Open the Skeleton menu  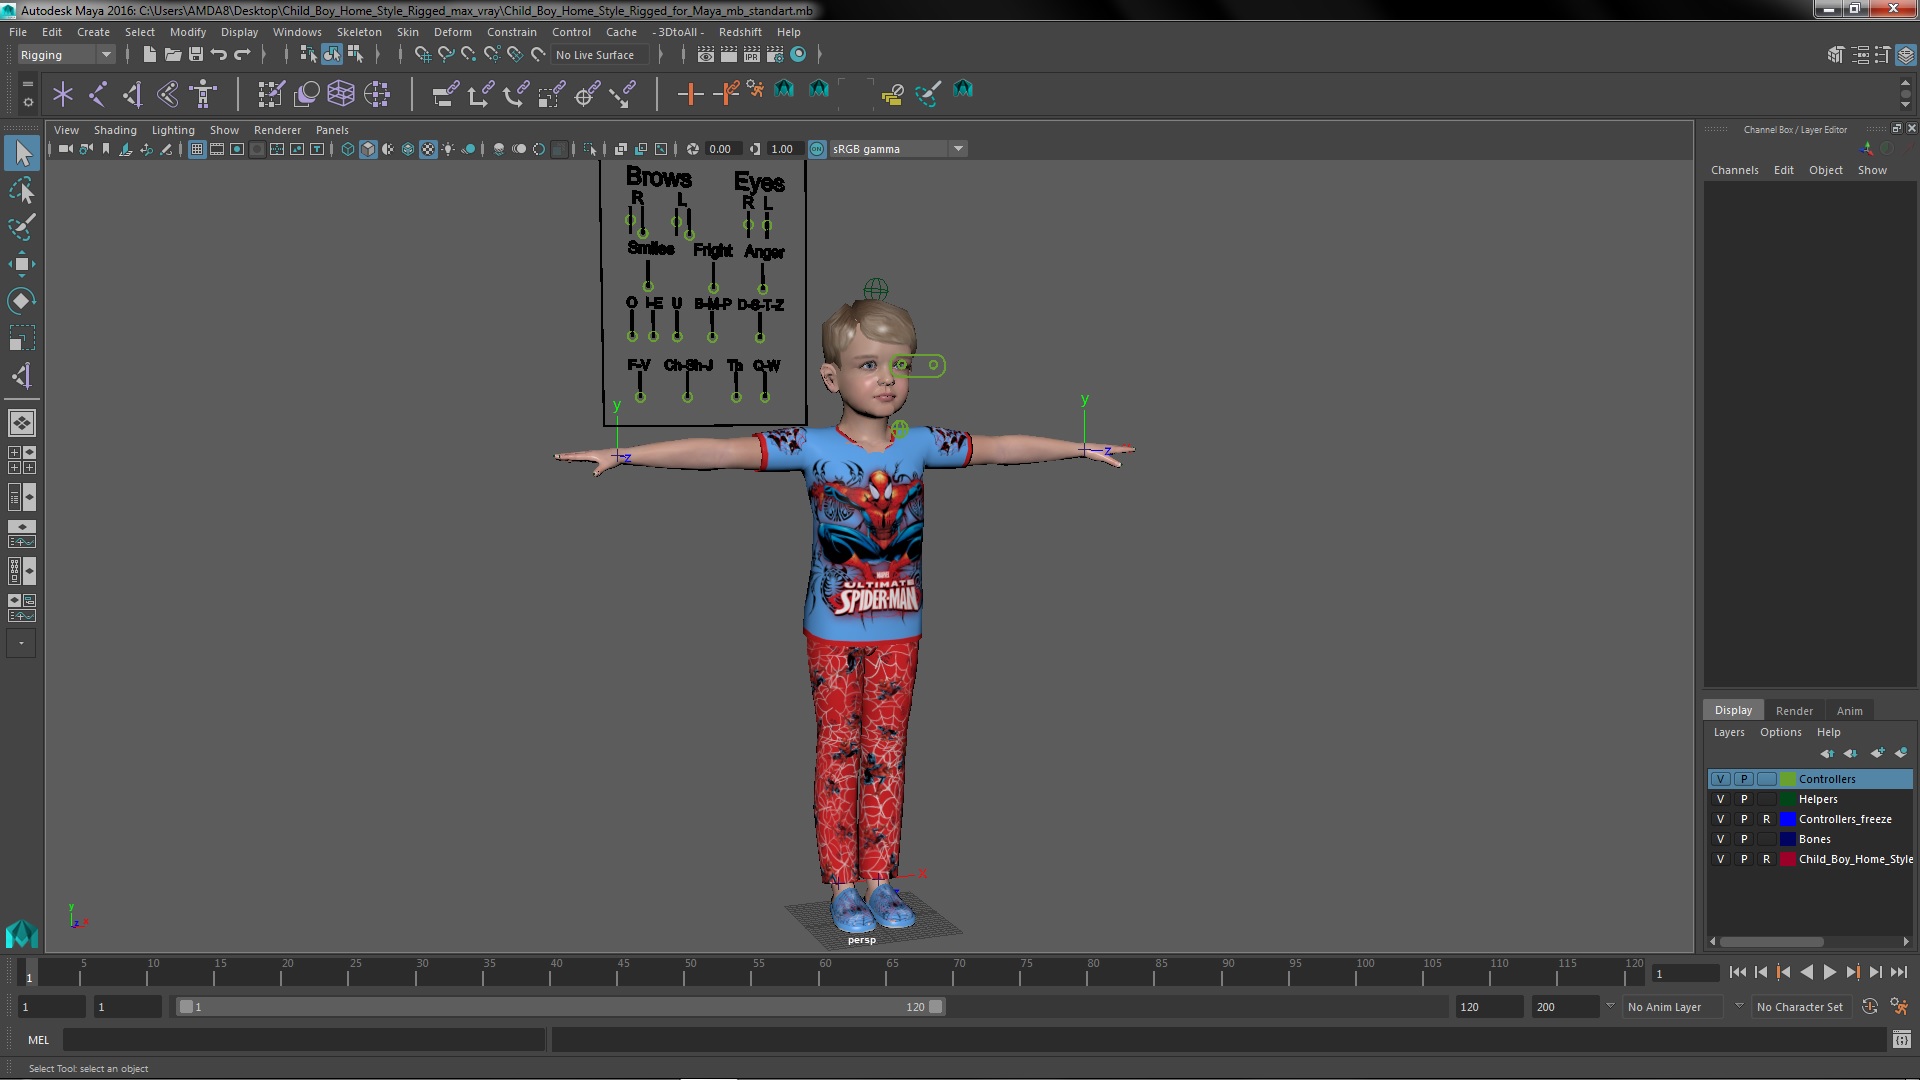358,32
